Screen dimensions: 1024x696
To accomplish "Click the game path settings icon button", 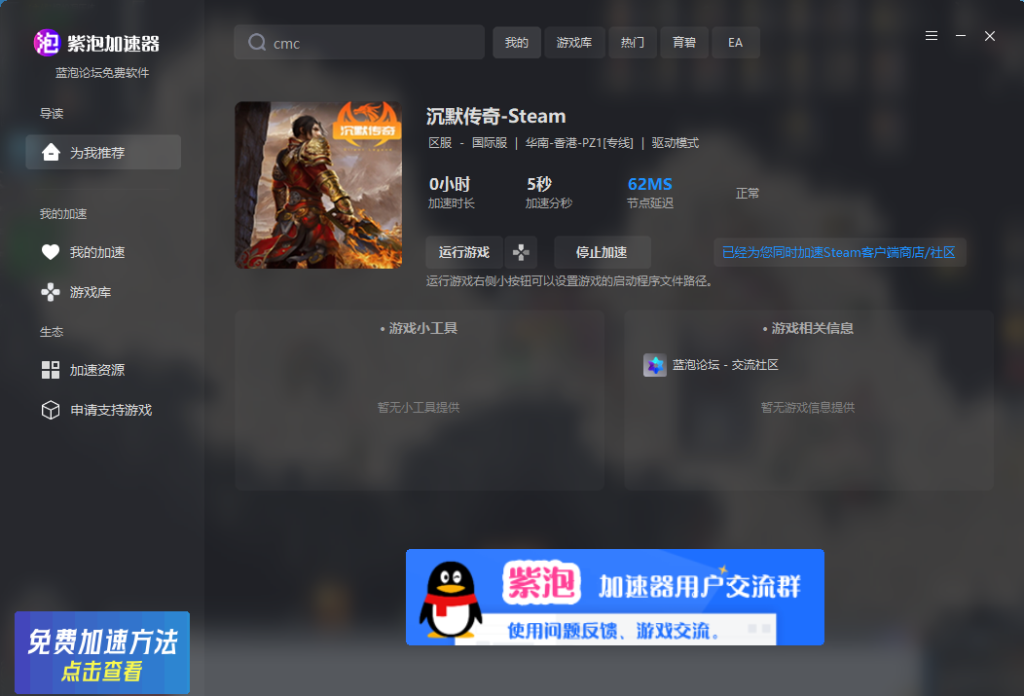I will [520, 252].
